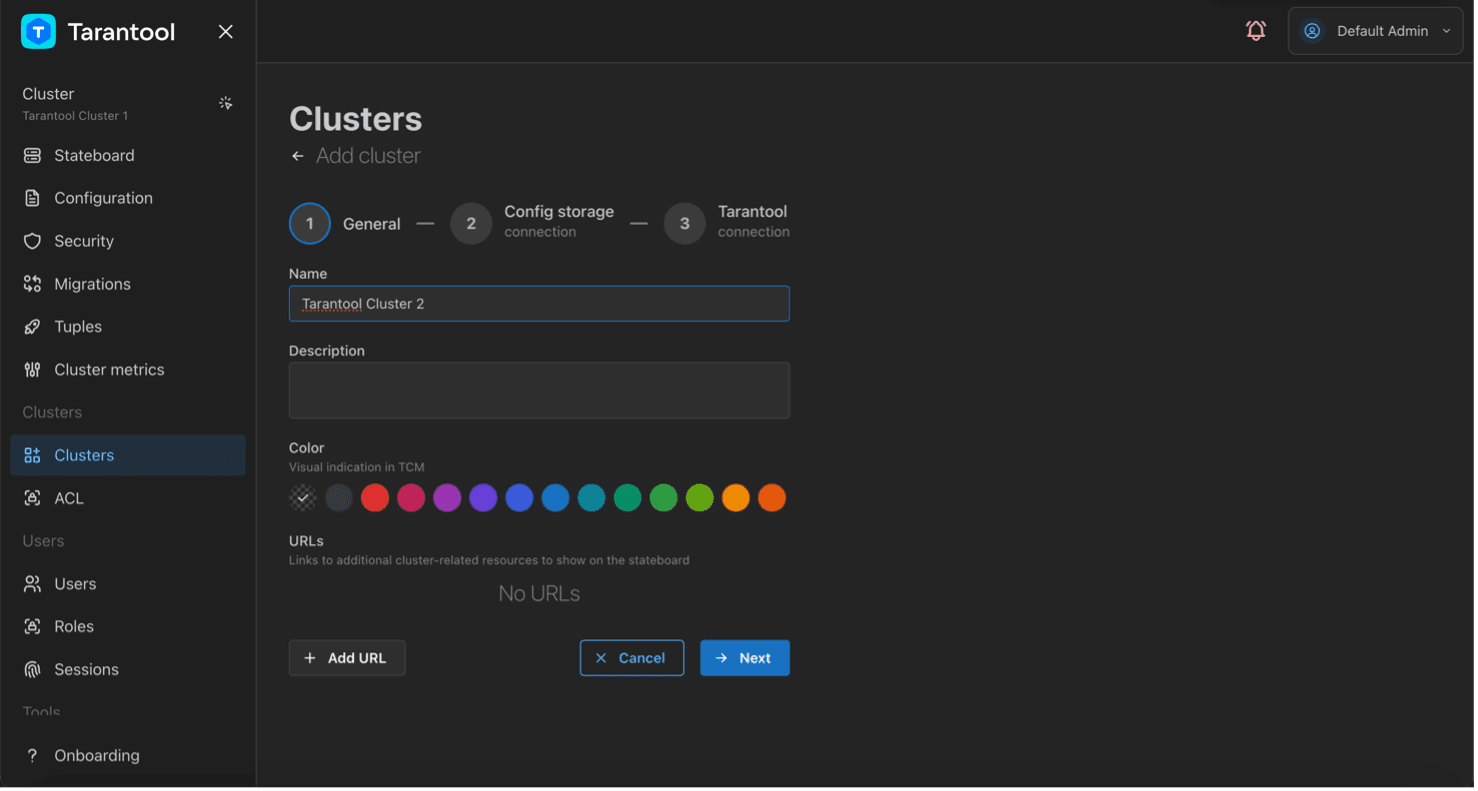Click the Add URL button

tap(347, 659)
